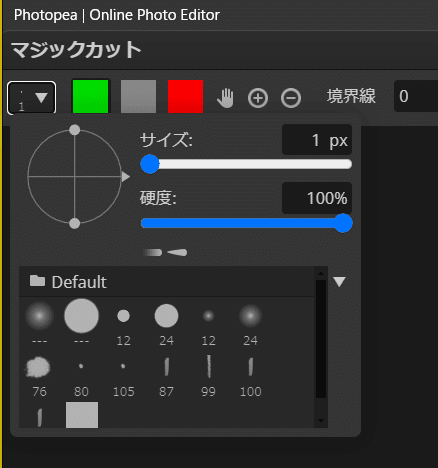Click the サイズ size slider track
Image resolution: width=438 pixels, height=468 pixels.
[x=247, y=164]
